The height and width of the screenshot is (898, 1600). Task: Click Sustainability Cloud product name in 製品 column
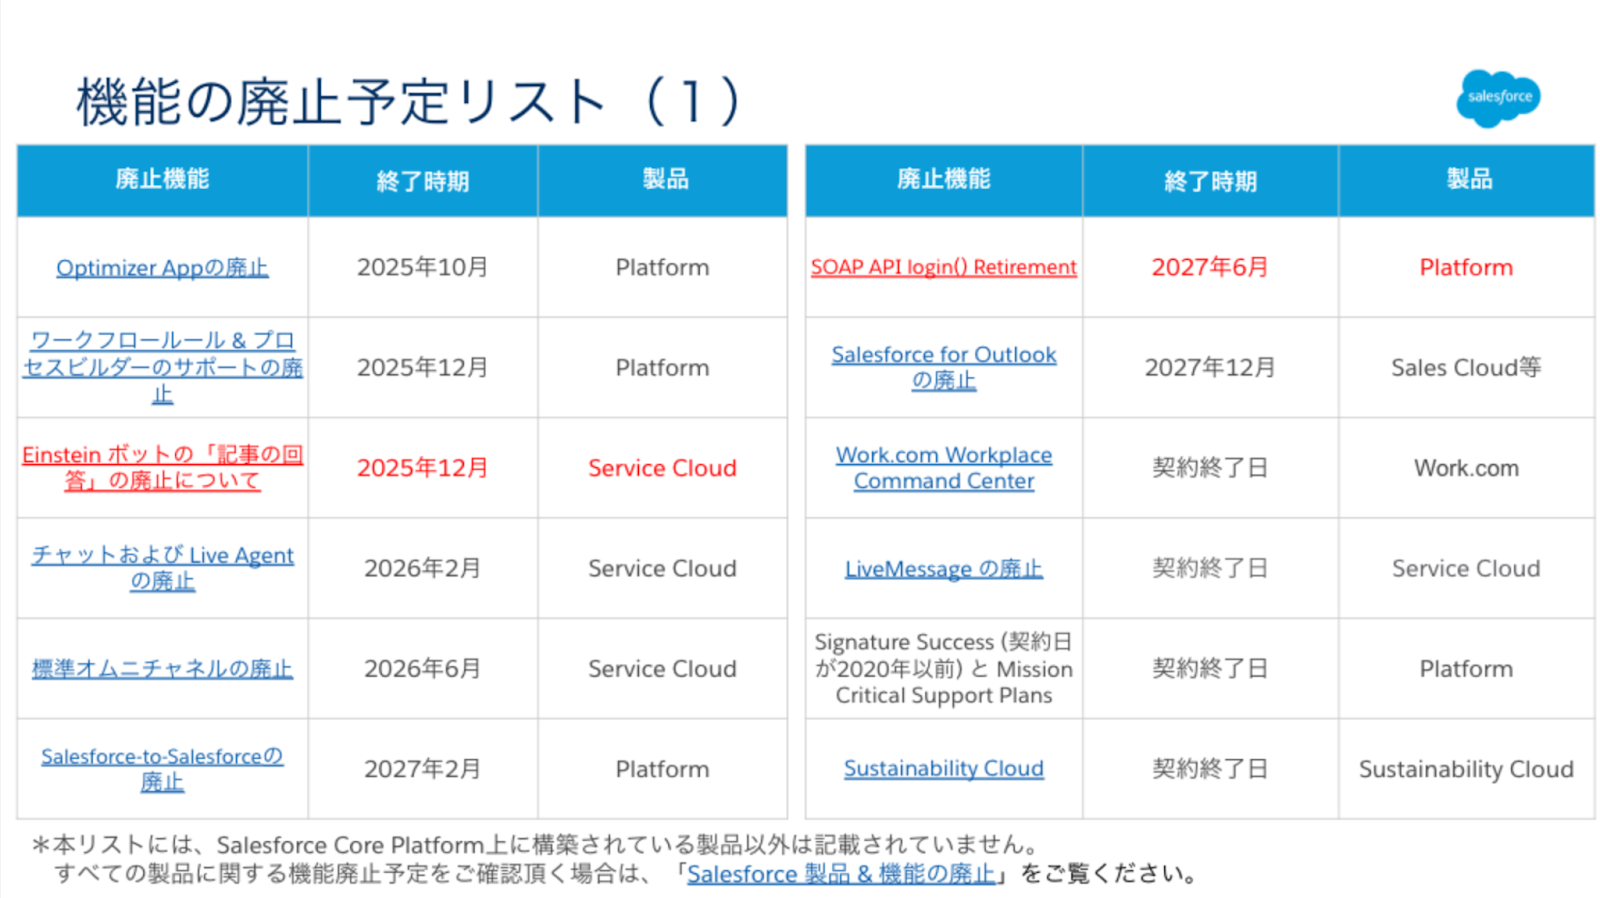coord(1466,769)
